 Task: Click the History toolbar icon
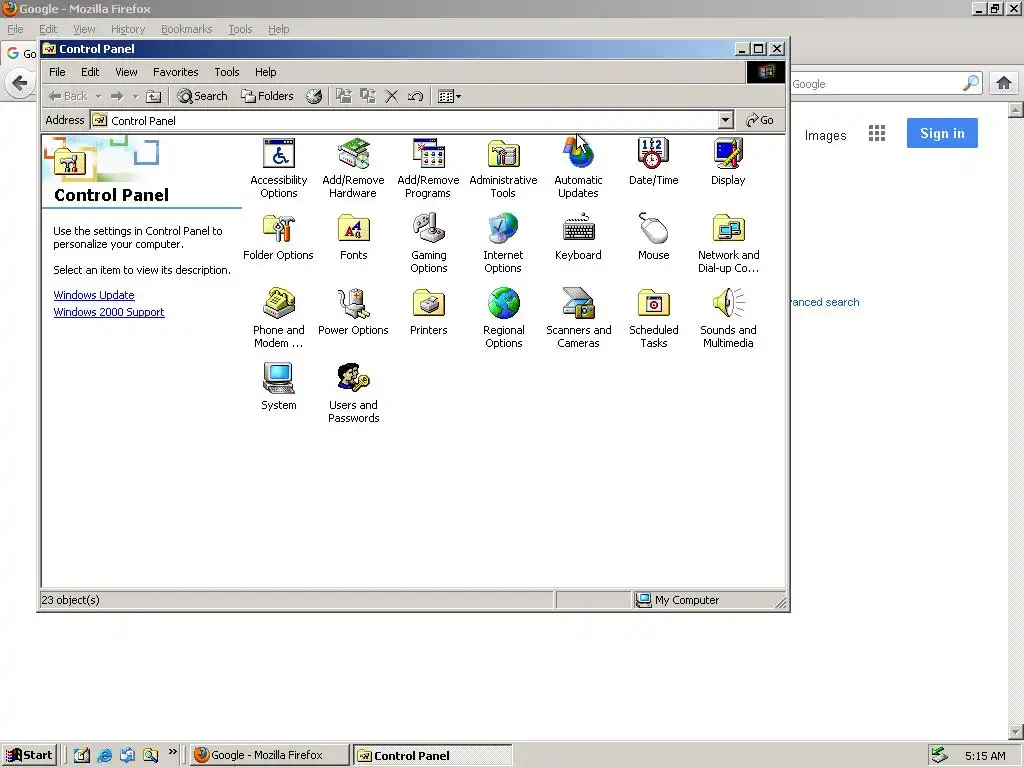[x=314, y=96]
